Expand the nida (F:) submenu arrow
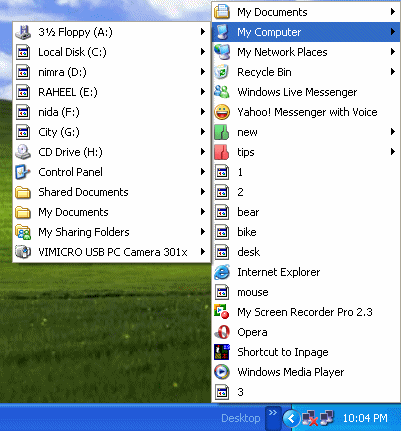401x431 pixels. click(x=203, y=112)
